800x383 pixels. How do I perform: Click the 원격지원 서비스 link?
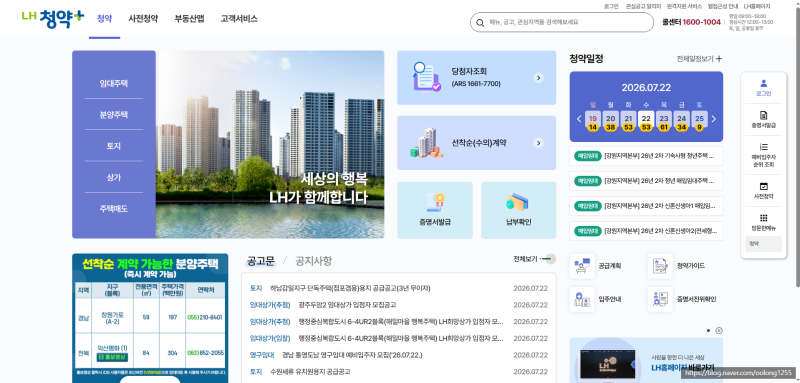684,6
